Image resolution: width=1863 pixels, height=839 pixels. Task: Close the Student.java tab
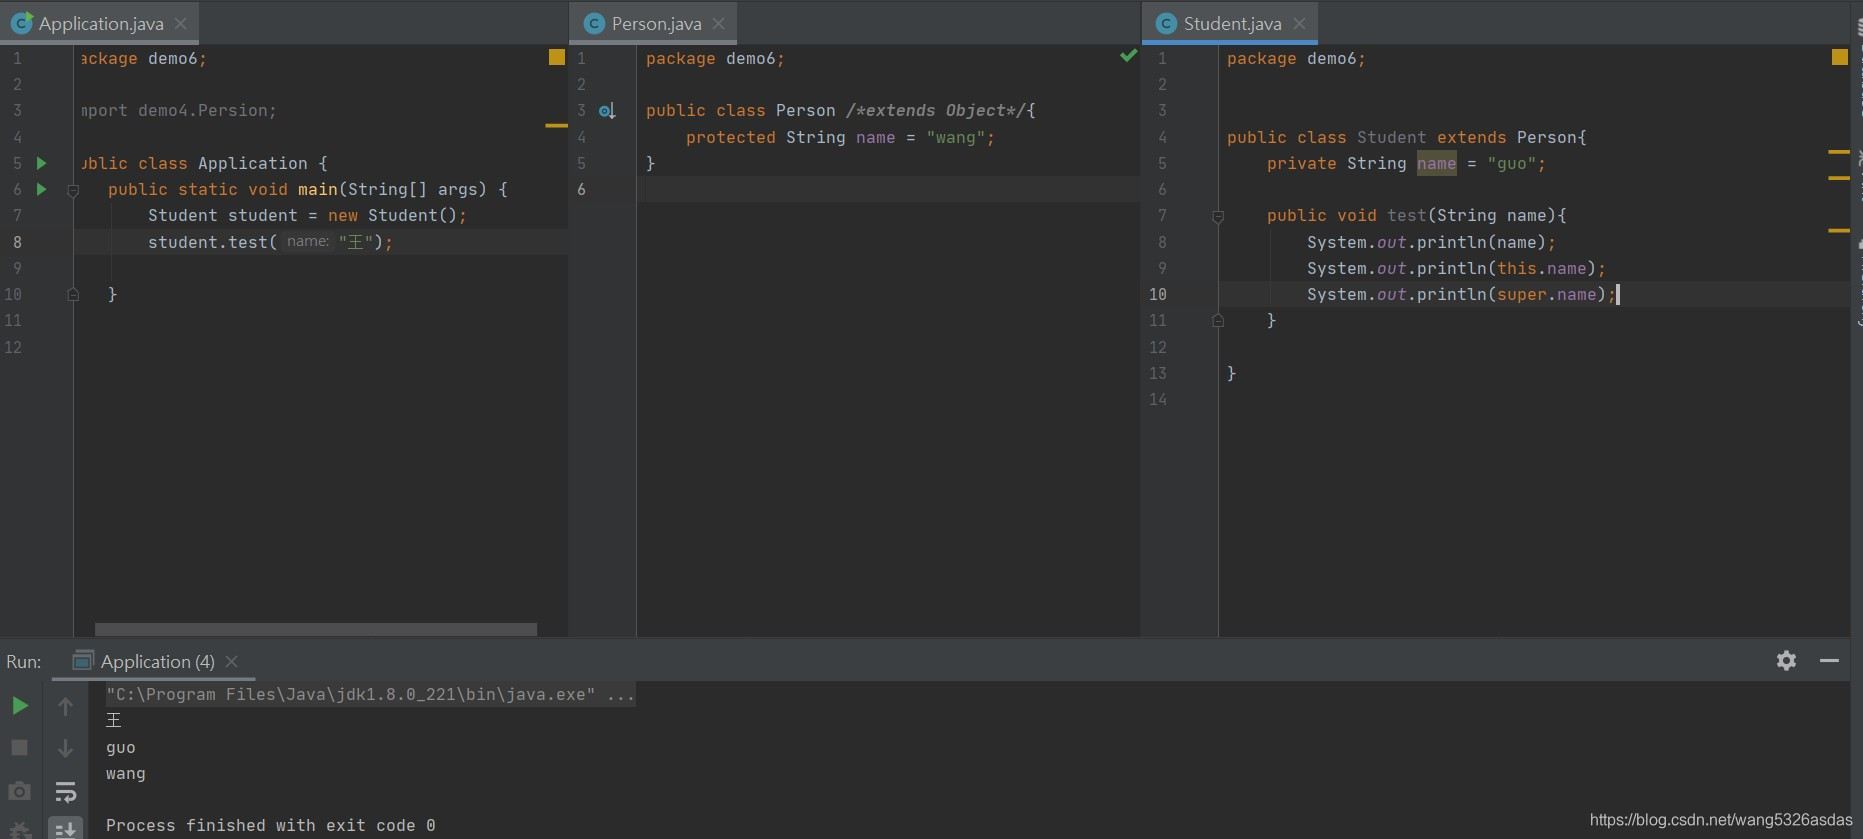click(x=1299, y=23)
